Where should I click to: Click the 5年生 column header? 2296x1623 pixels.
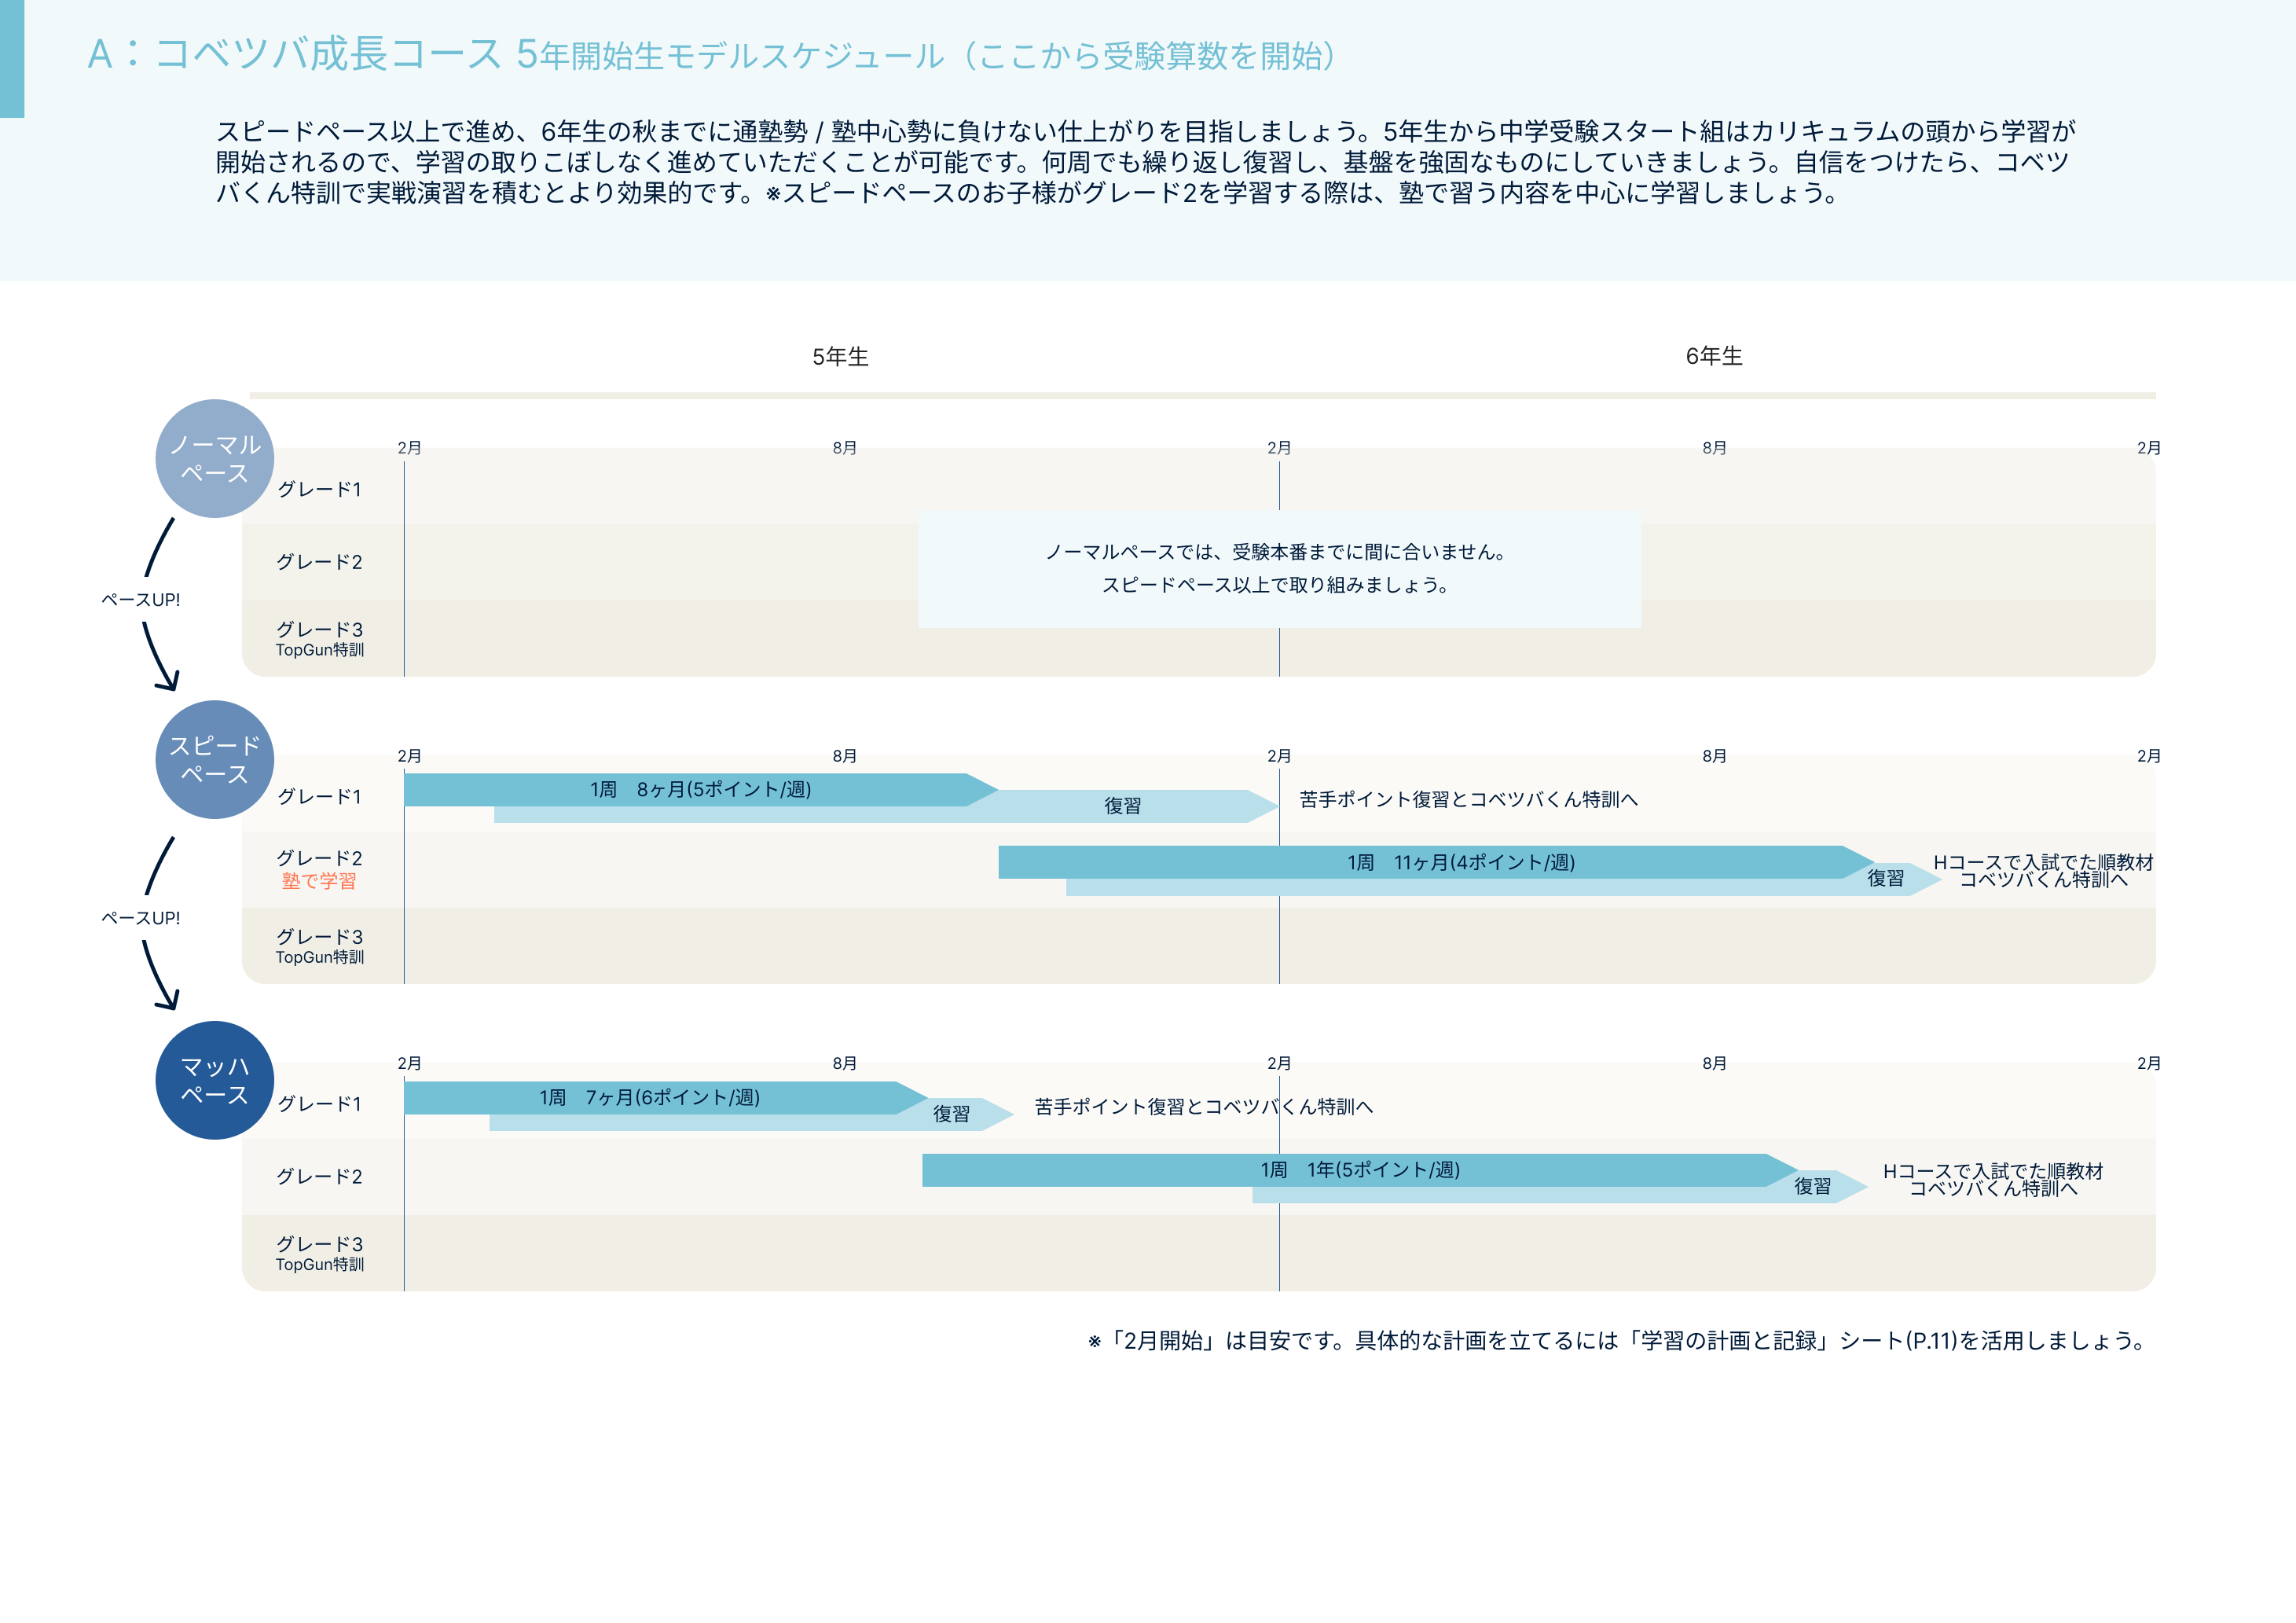840,357
